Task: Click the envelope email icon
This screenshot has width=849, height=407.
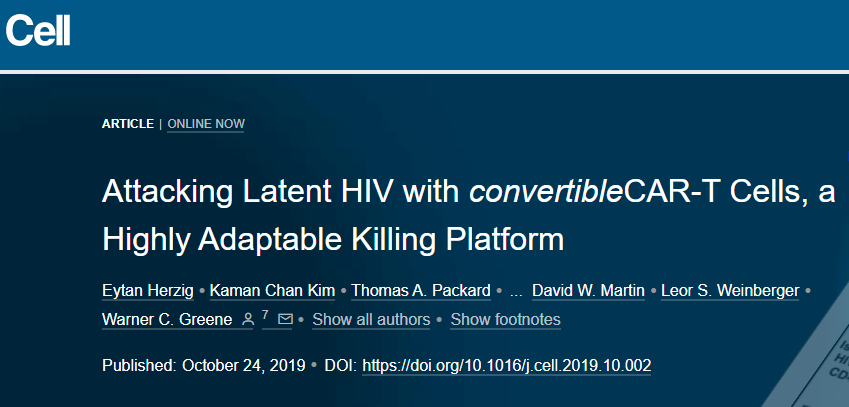Action: 285,319
